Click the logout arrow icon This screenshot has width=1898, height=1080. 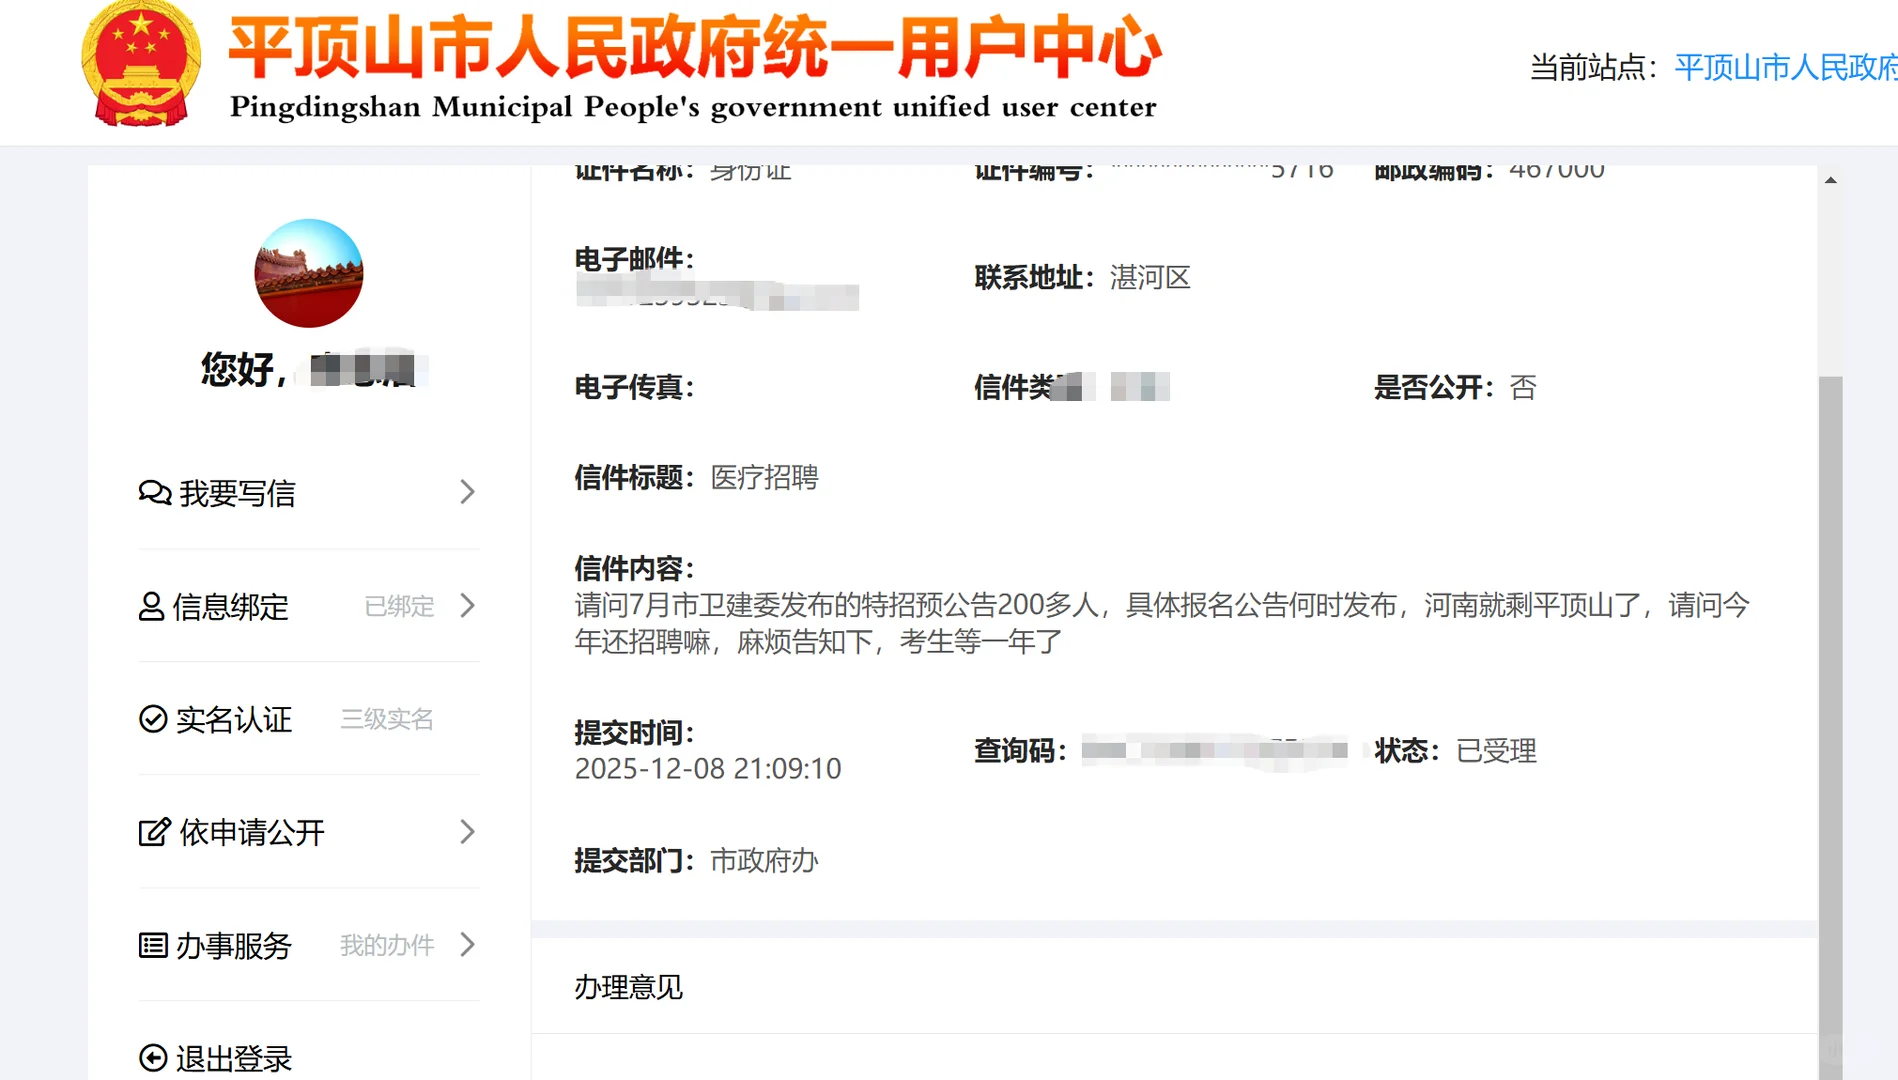click(x=153, y=1058)
